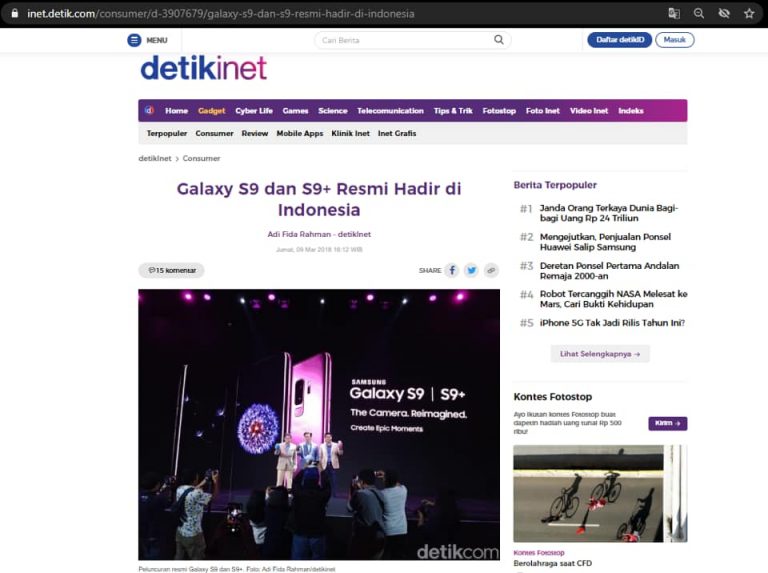Screen dimensions: 768x573
Task: Click the Kontes Fotostop heading
Action: click(x=552, y=397)
